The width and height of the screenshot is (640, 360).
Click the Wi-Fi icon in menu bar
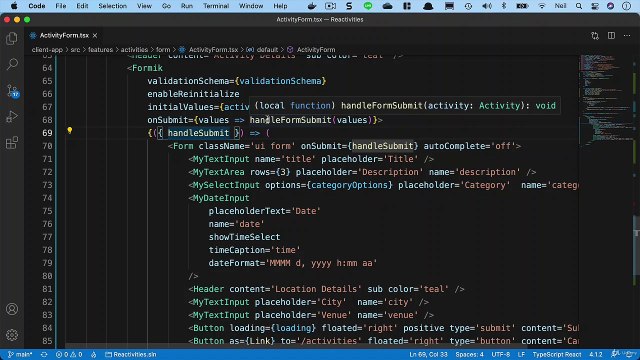click(542, 6)
